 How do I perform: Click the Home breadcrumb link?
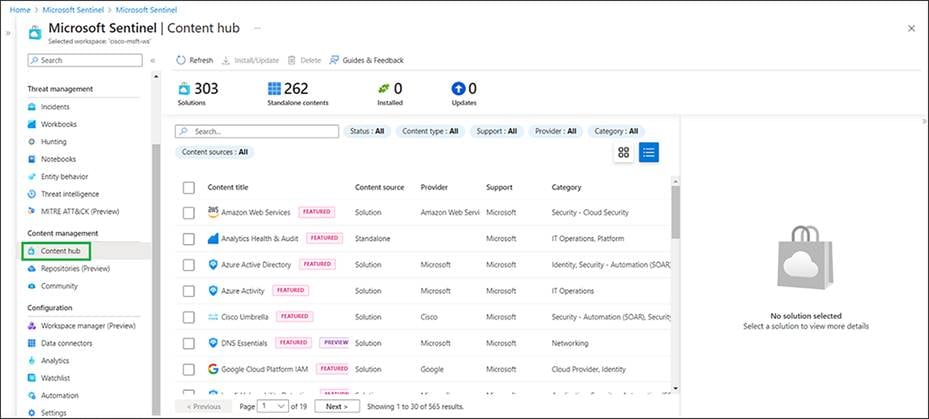tap(20, 10)
